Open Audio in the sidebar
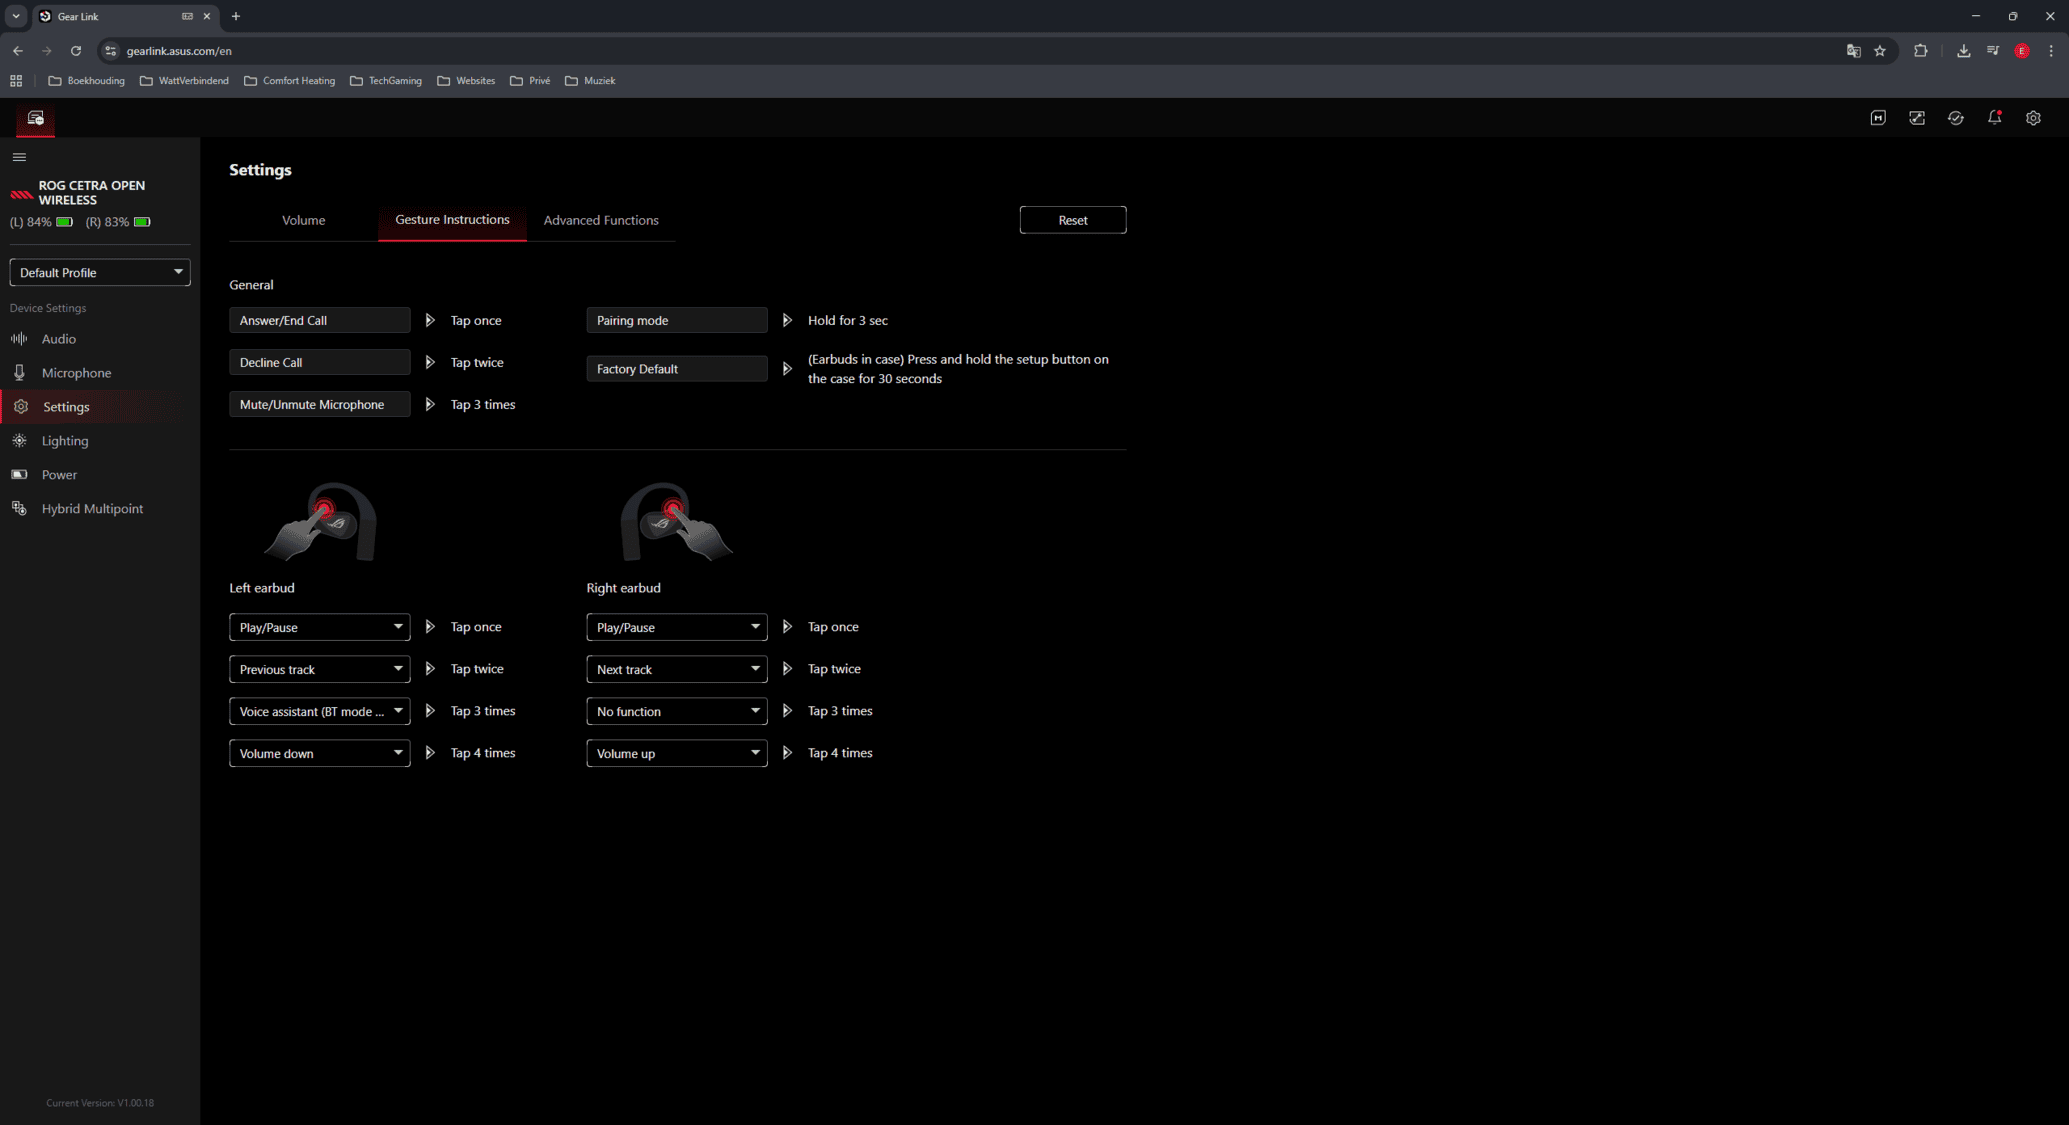Image resolution: width=2069 pixels, height=1125 pixels. pyautogui.click(x=58, y=339)
